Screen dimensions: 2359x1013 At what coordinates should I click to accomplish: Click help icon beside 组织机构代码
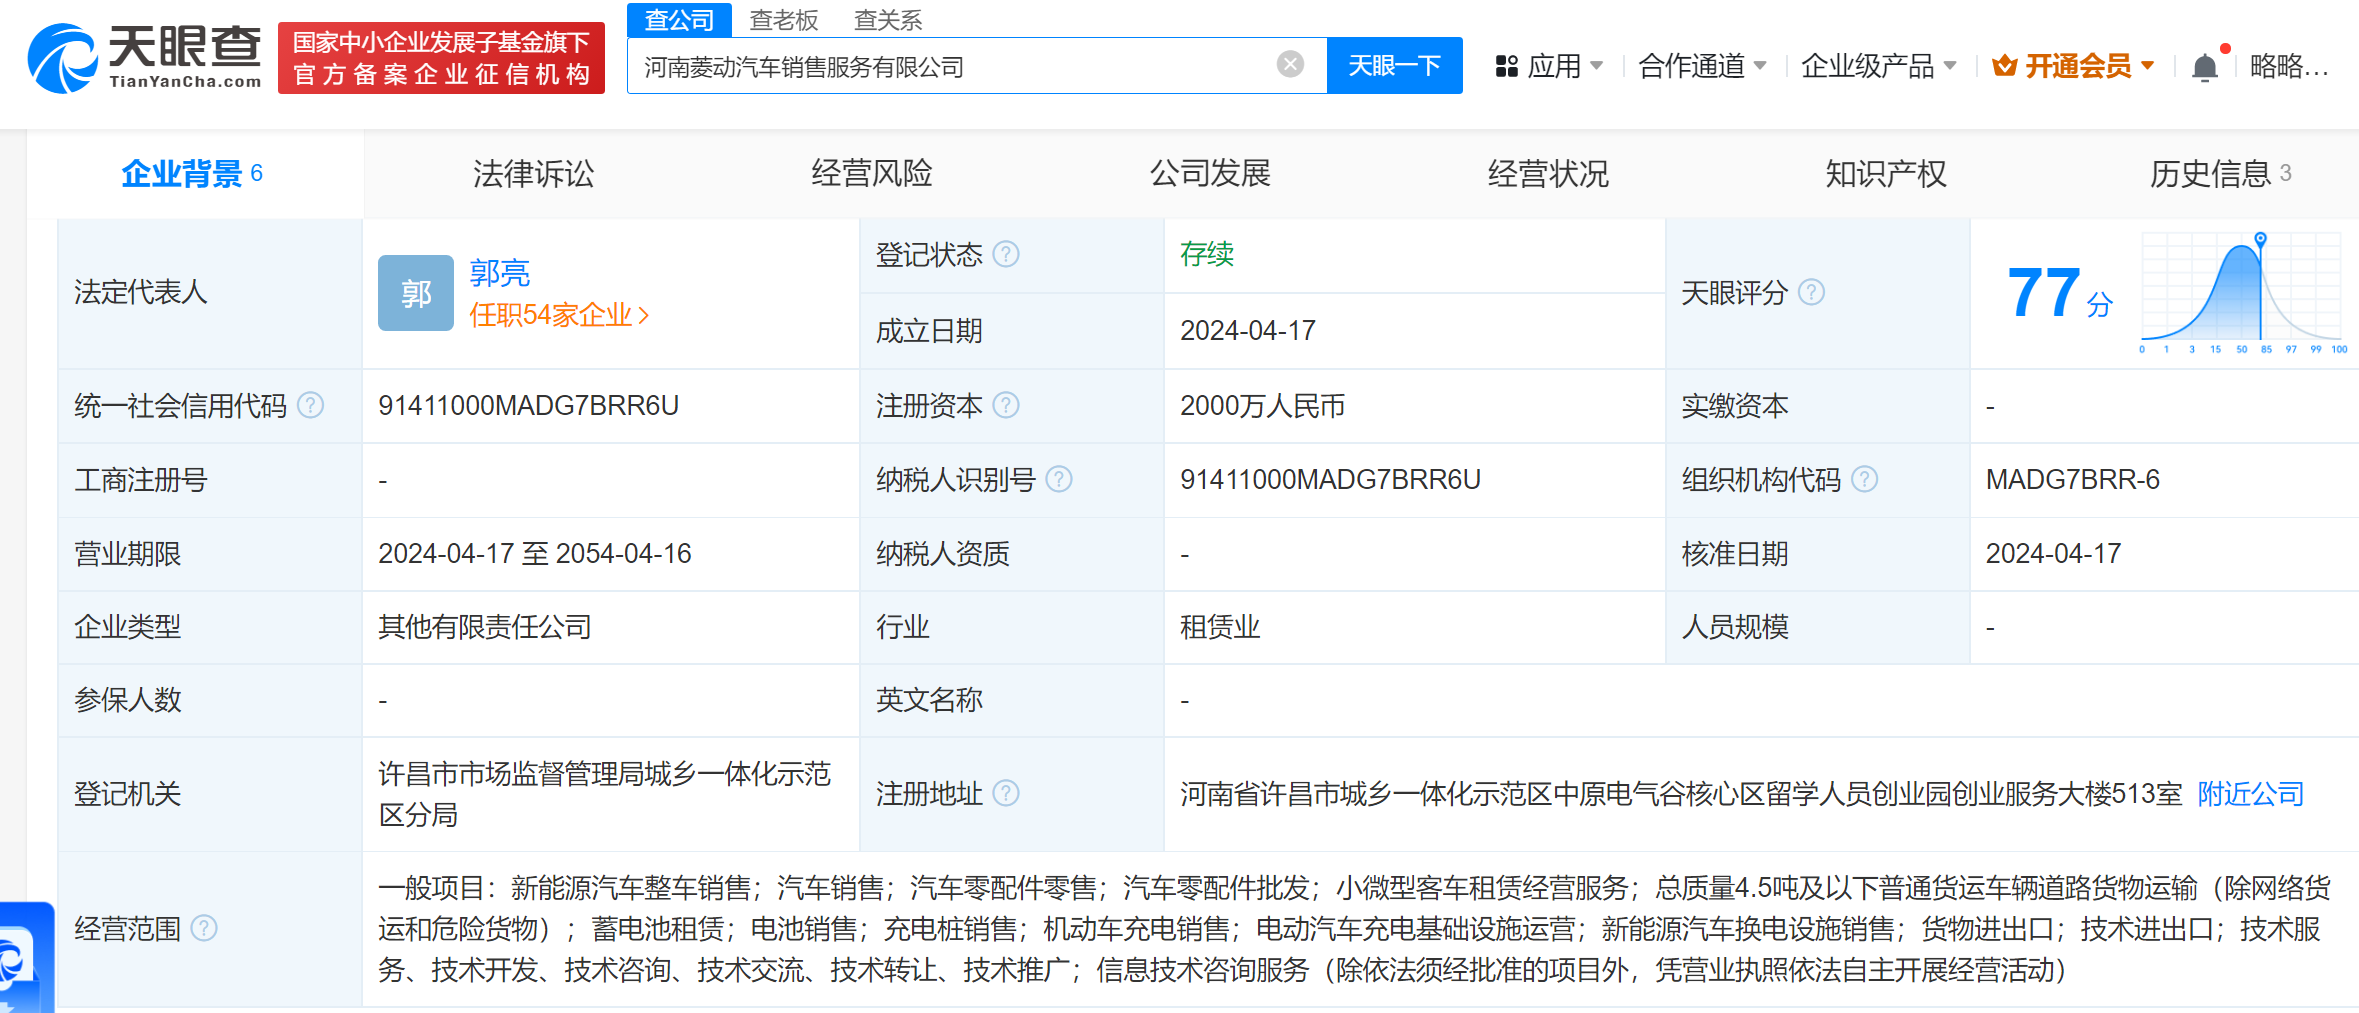click(1864, 480)
